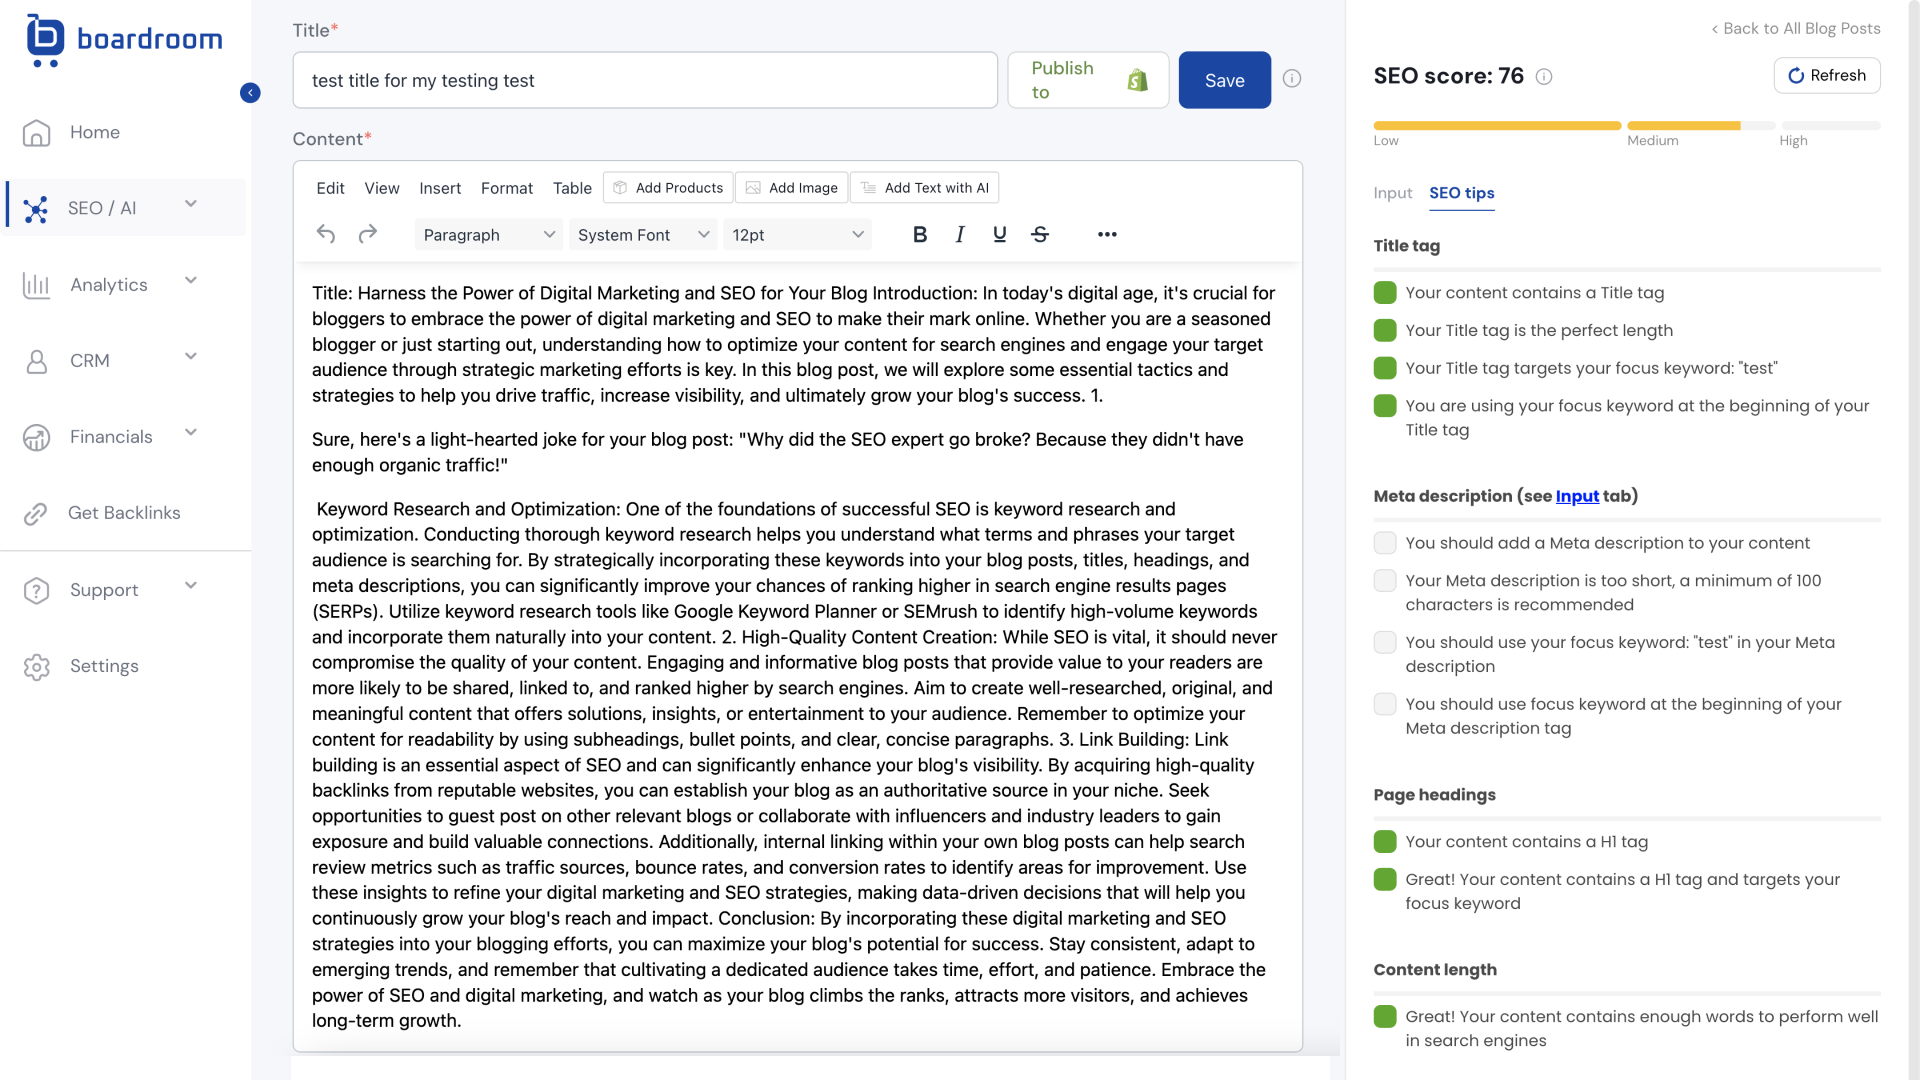Click the Underline formatting icon
1920x1080 pixels.
(1000, 235)
